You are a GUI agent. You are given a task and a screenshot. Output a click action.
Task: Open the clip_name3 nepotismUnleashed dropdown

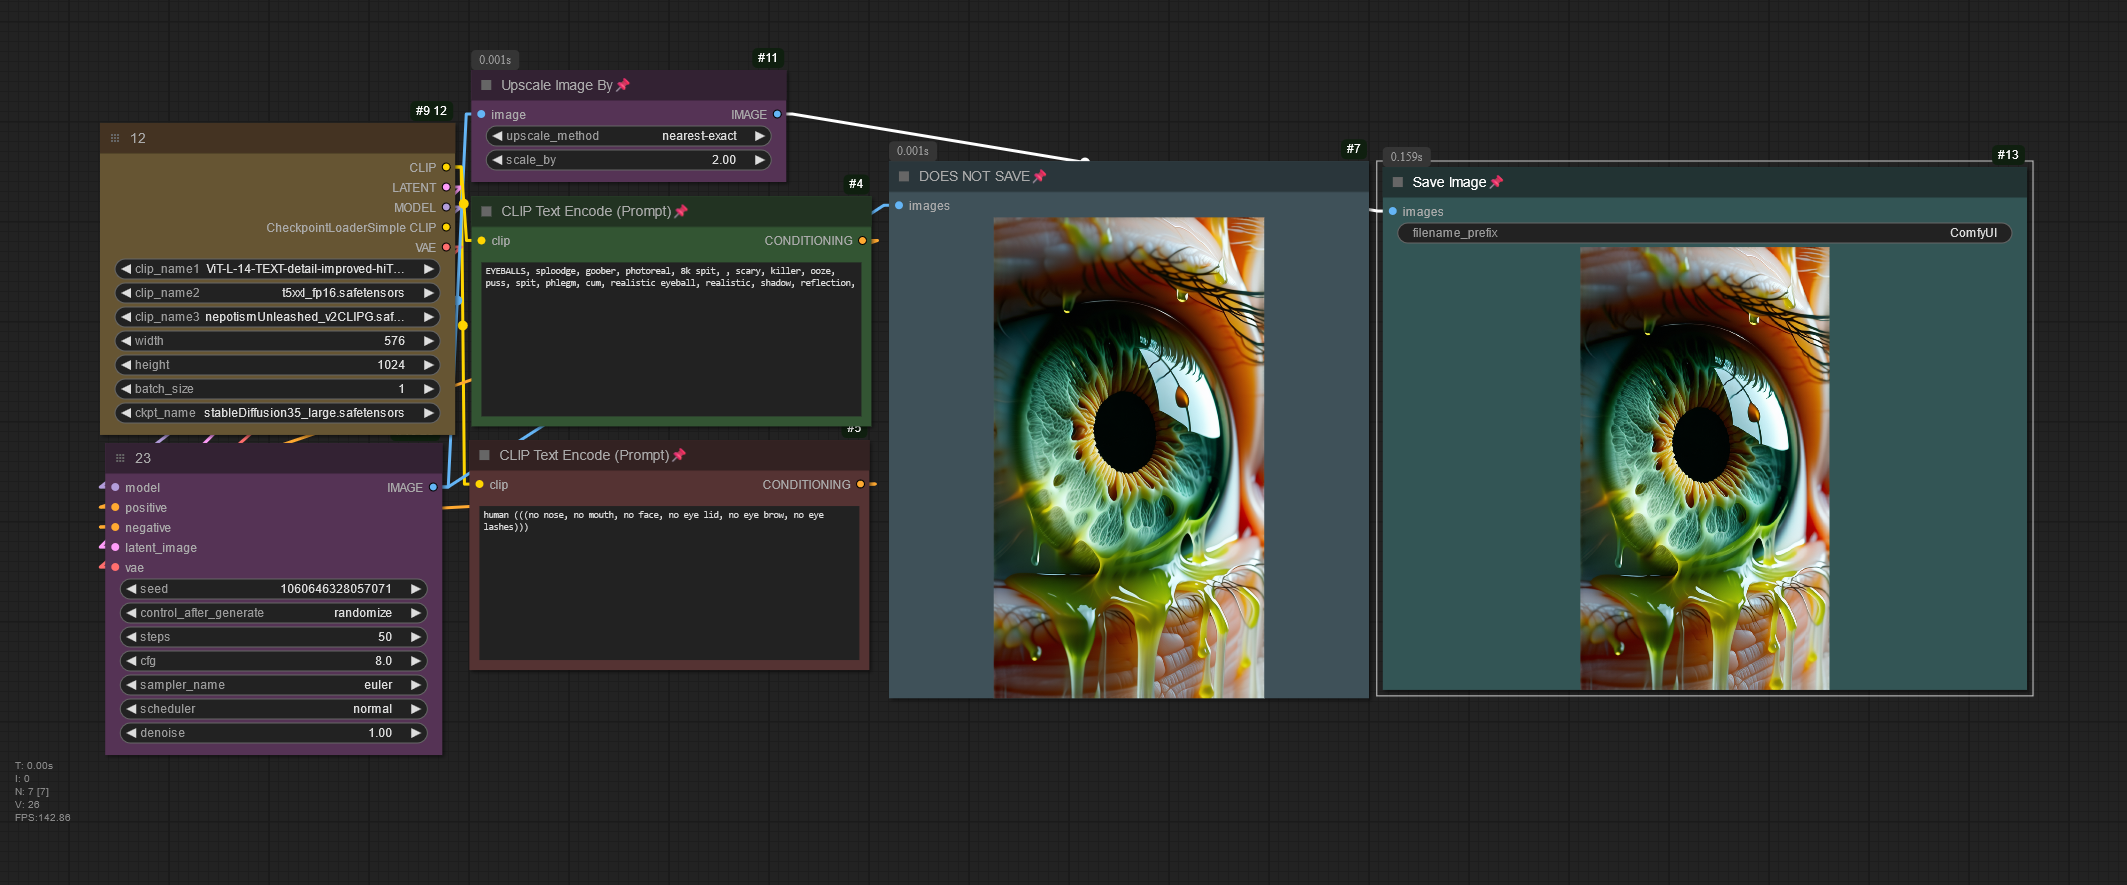(278, 317)
